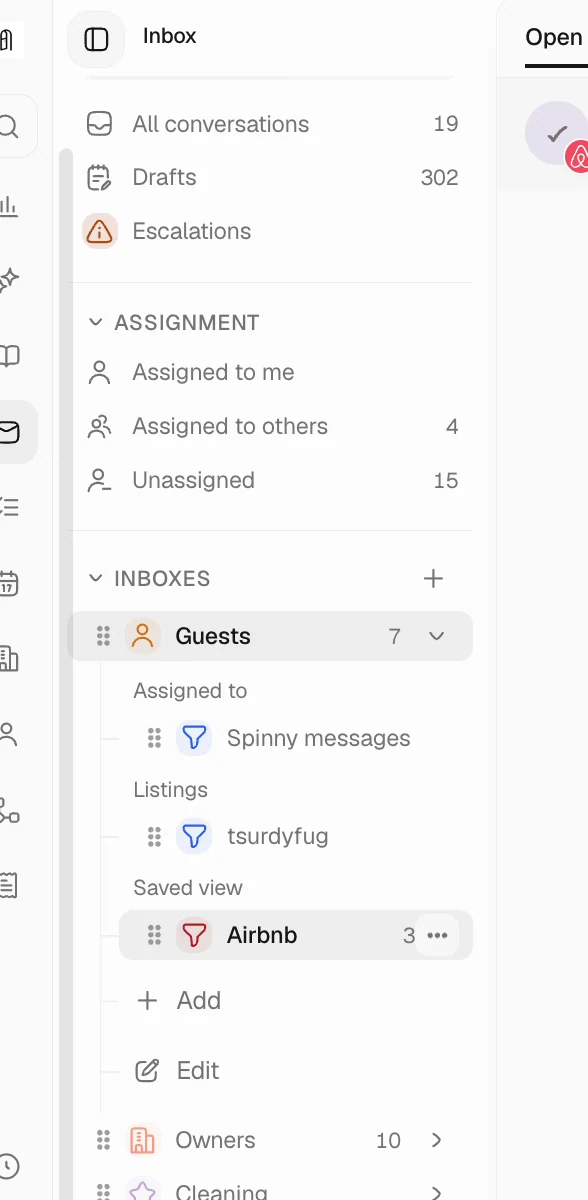The width and height of the screenshot is (588, 1200).
Task: Select the mail inbox icon in rail
Action: tap(10, 432)
